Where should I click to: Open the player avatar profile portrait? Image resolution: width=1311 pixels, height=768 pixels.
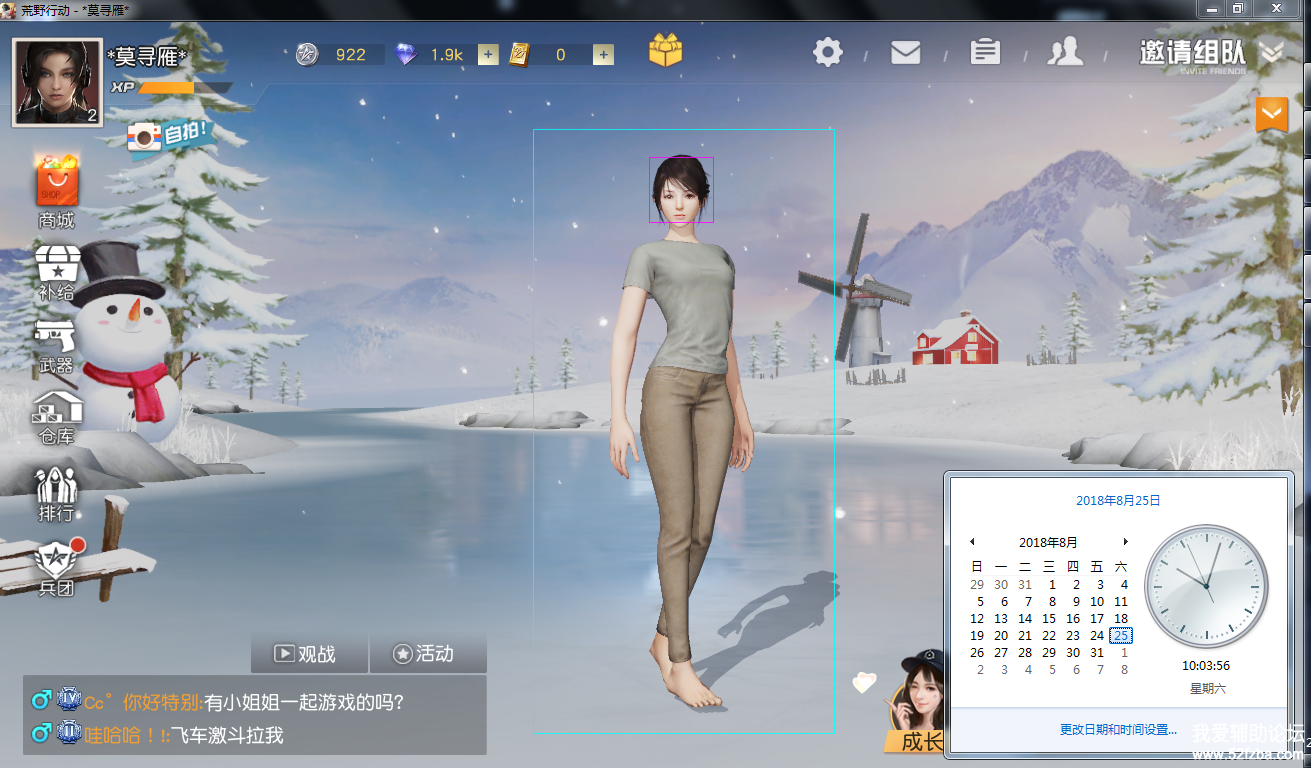(56, 83)
